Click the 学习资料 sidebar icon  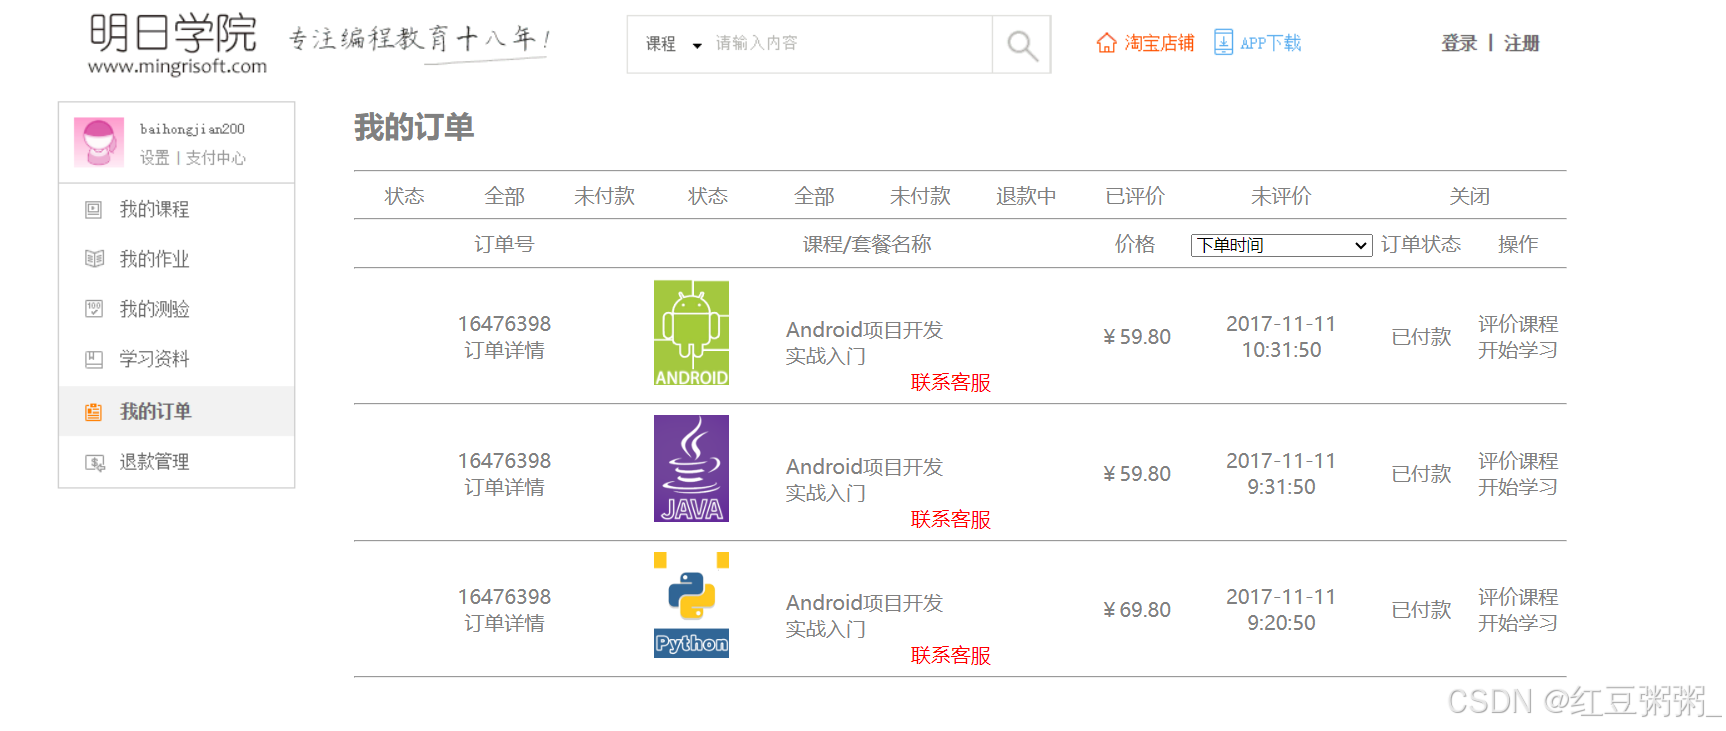click(x=94, y=359)
